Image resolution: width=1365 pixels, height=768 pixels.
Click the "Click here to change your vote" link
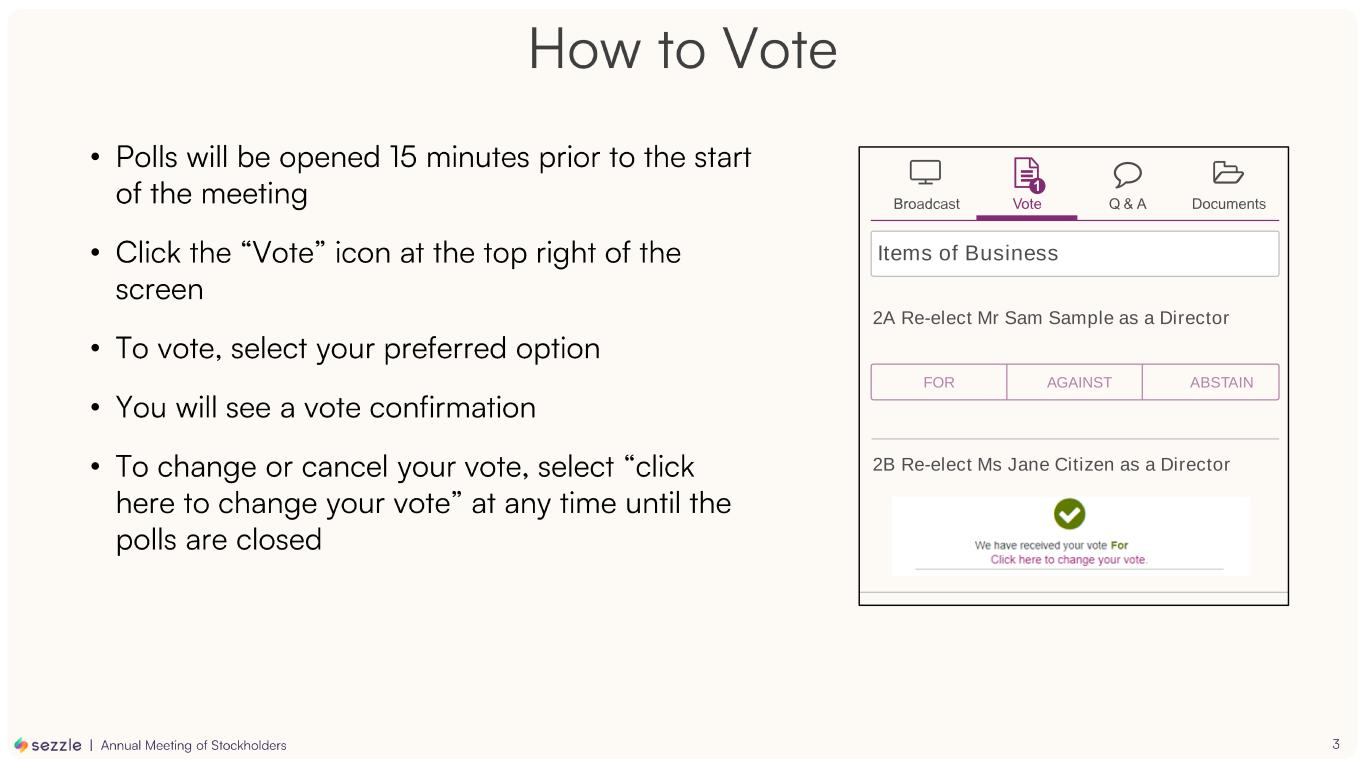1068,560
